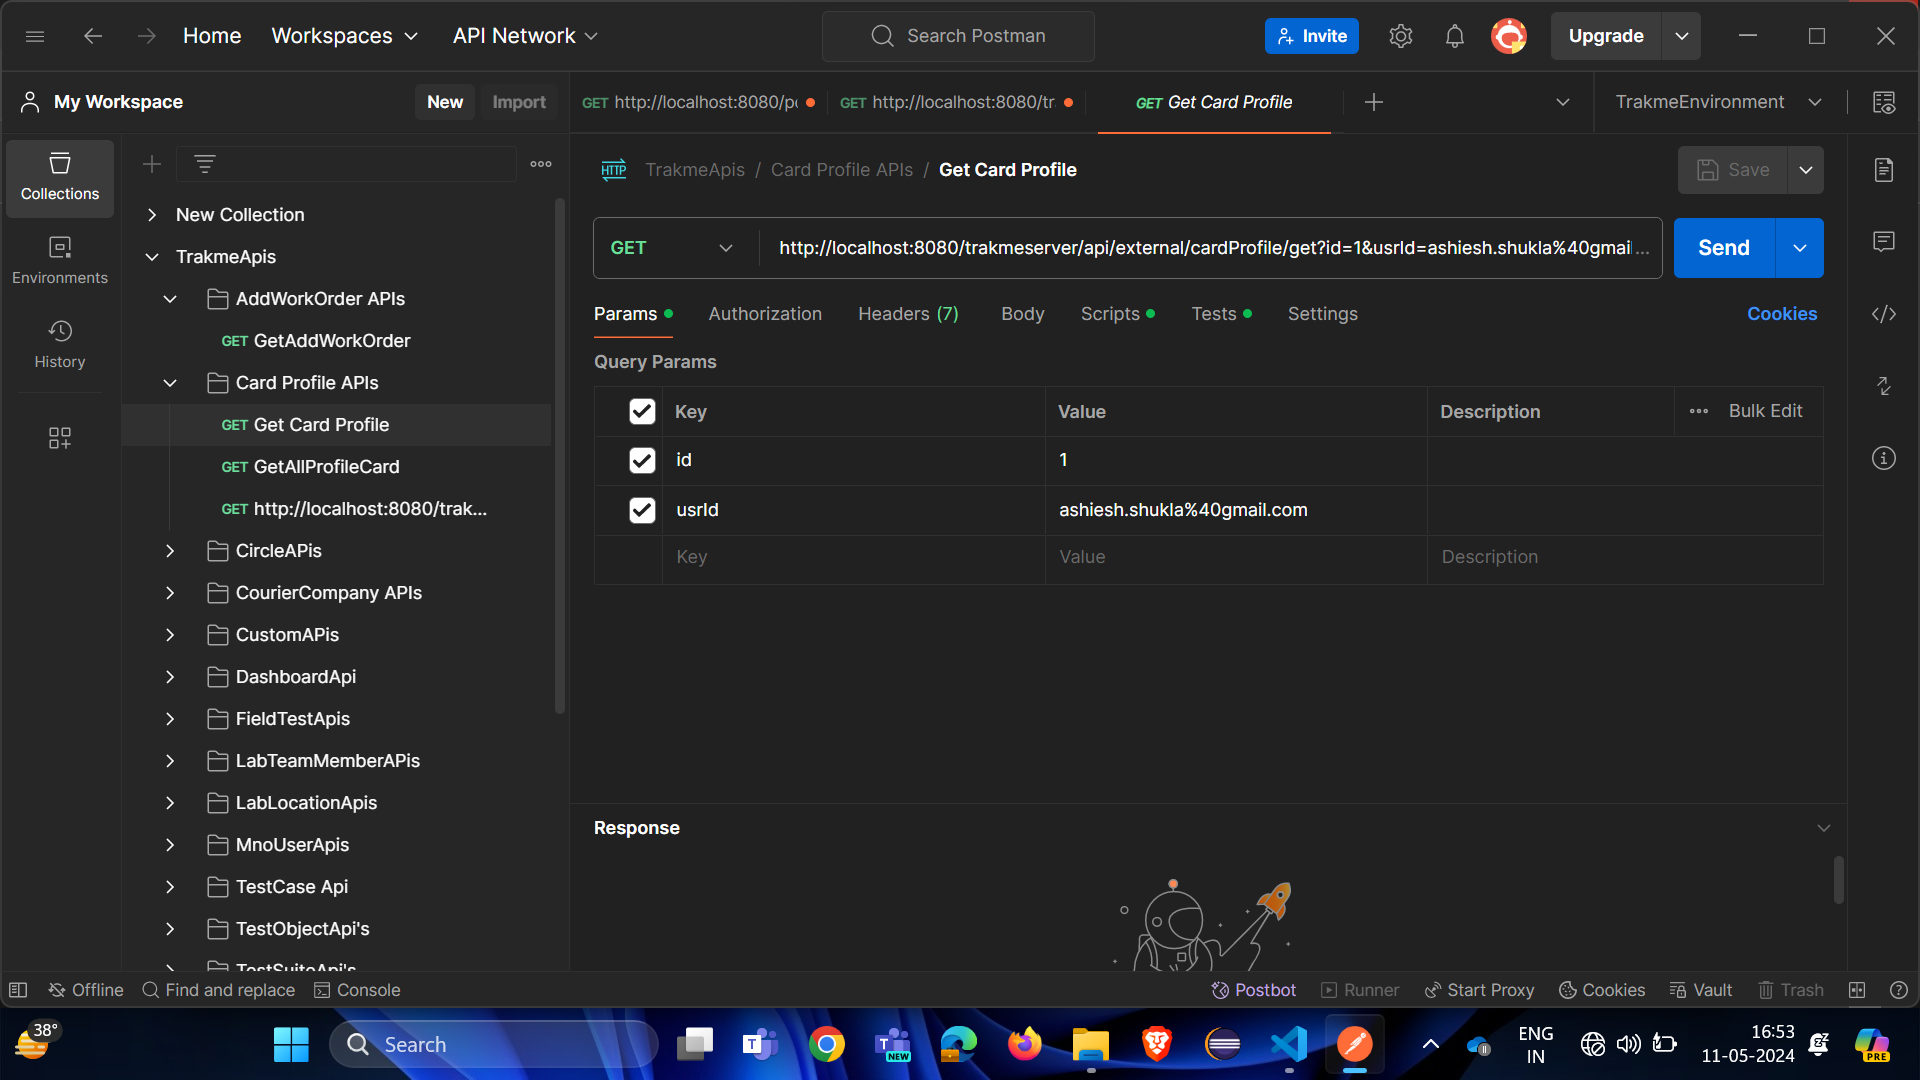This screenshot has height=1080, width=1920.
Task: Open the help icon in status bar
Action: point(1899,990)
